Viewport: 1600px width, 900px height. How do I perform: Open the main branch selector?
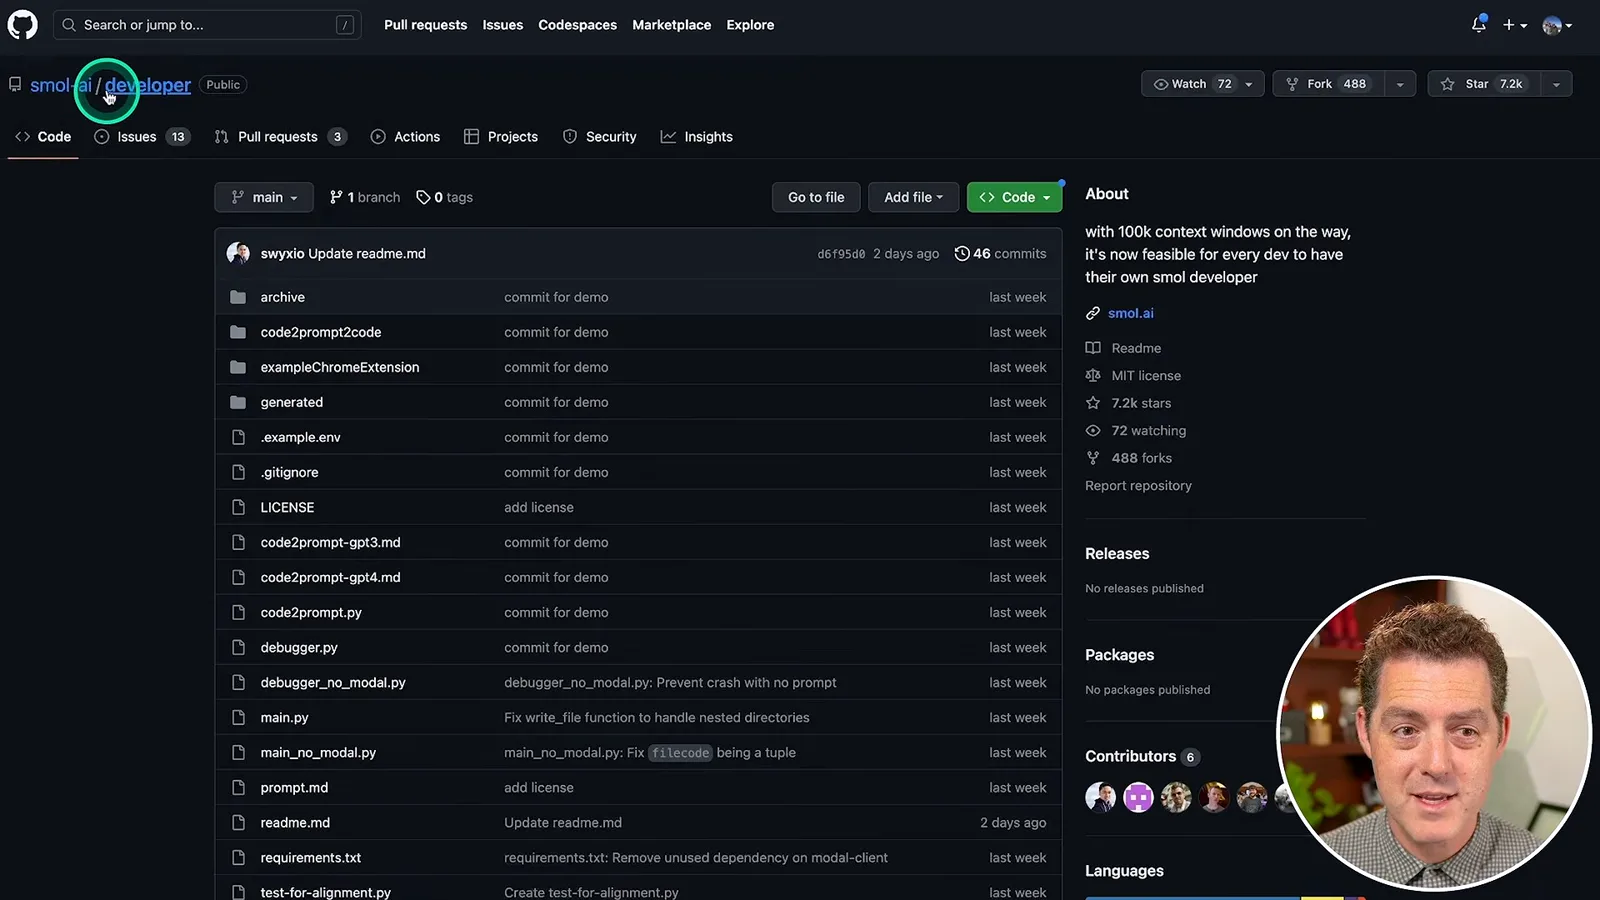click(264, 197)
